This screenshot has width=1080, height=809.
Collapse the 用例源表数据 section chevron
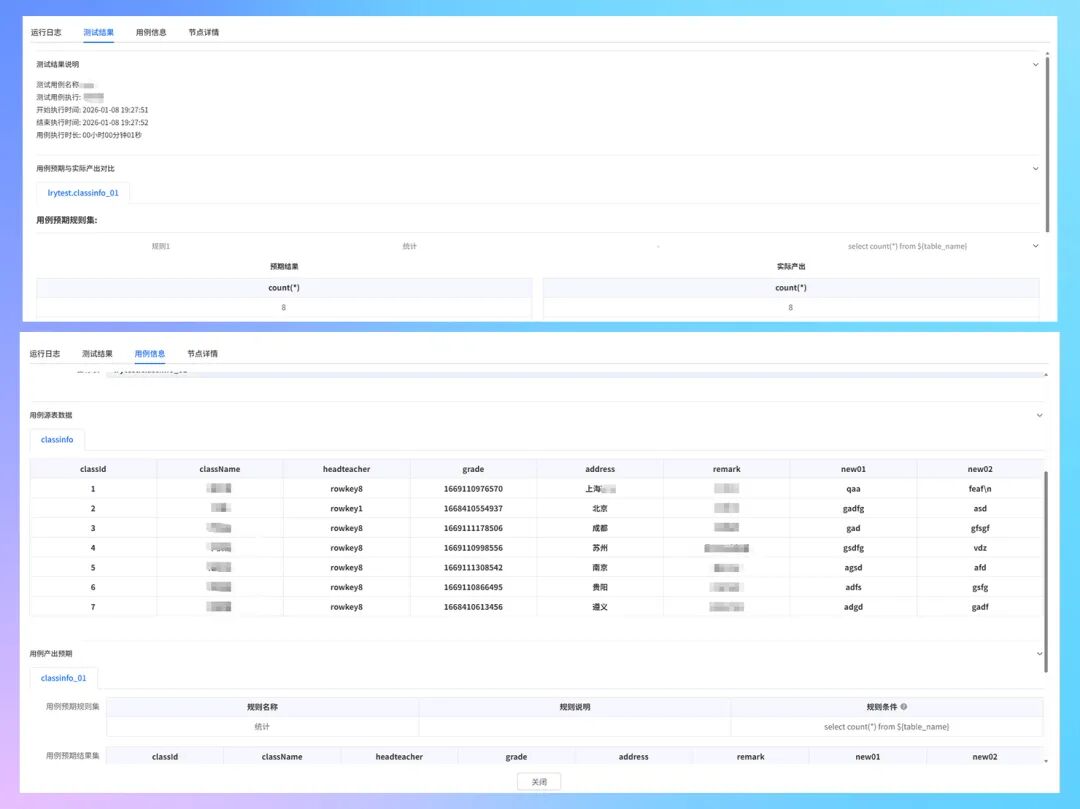(1039, 415)
